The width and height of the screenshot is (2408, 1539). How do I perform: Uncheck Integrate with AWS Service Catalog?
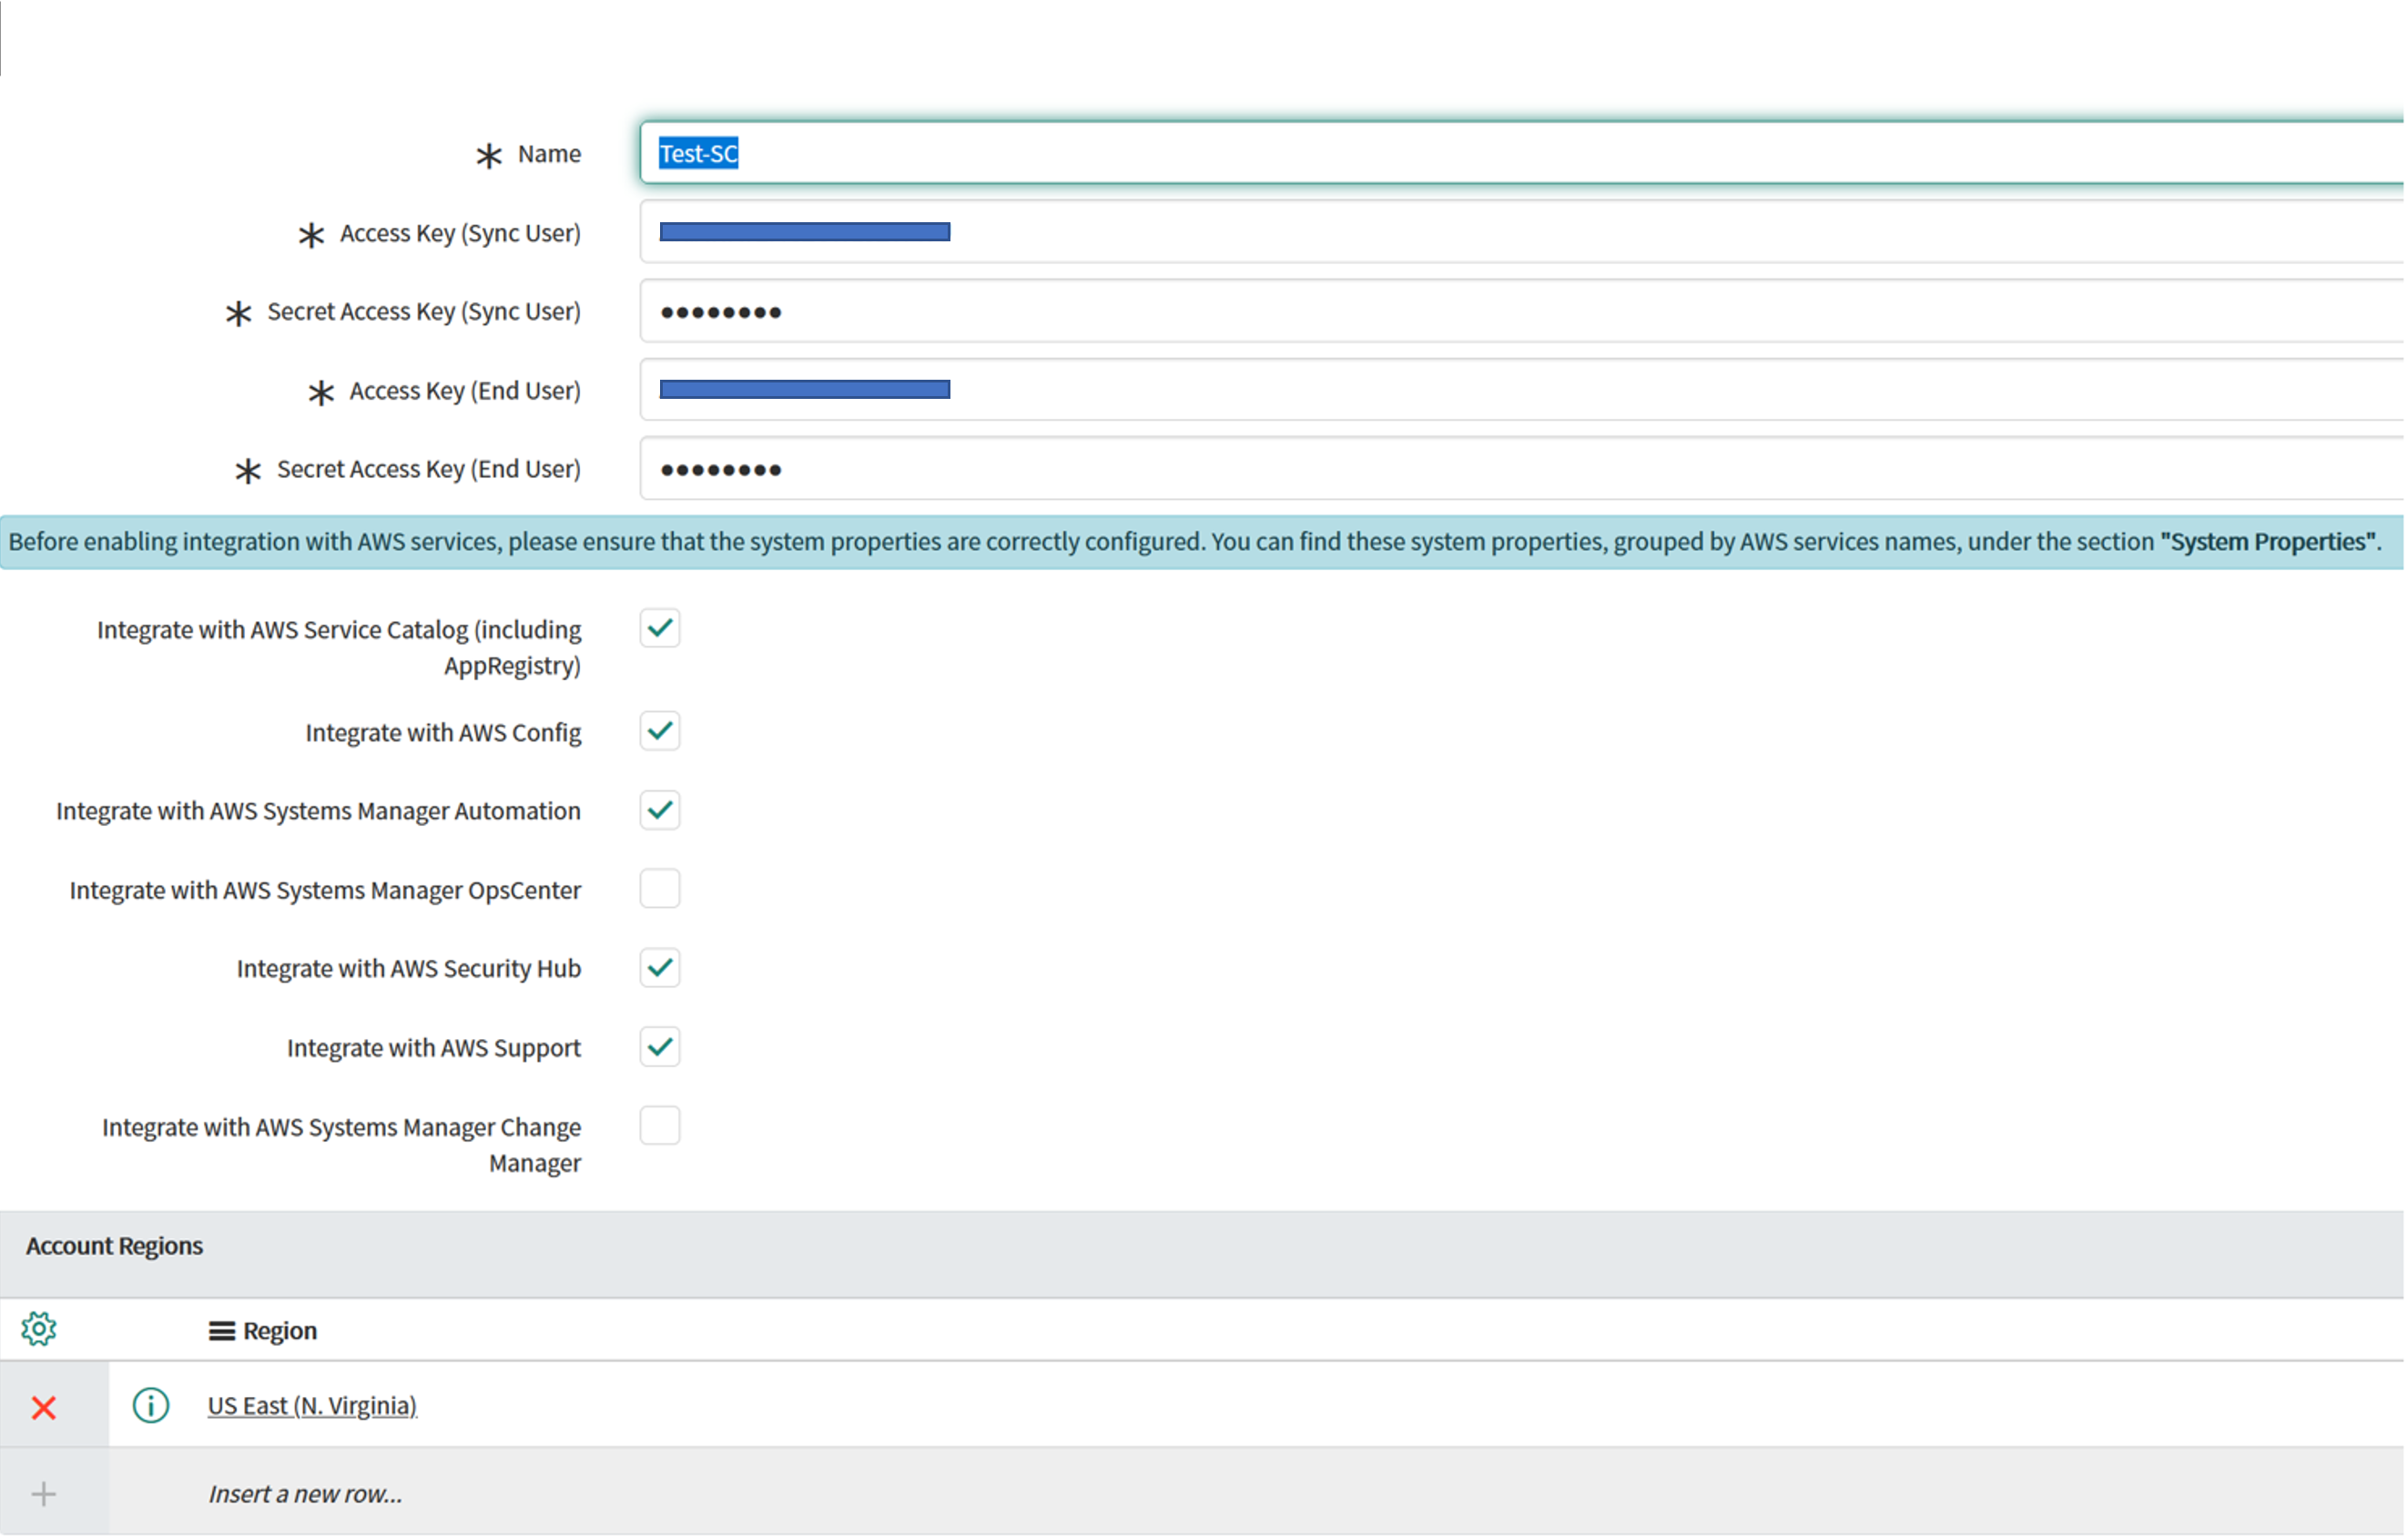[659, 628]
